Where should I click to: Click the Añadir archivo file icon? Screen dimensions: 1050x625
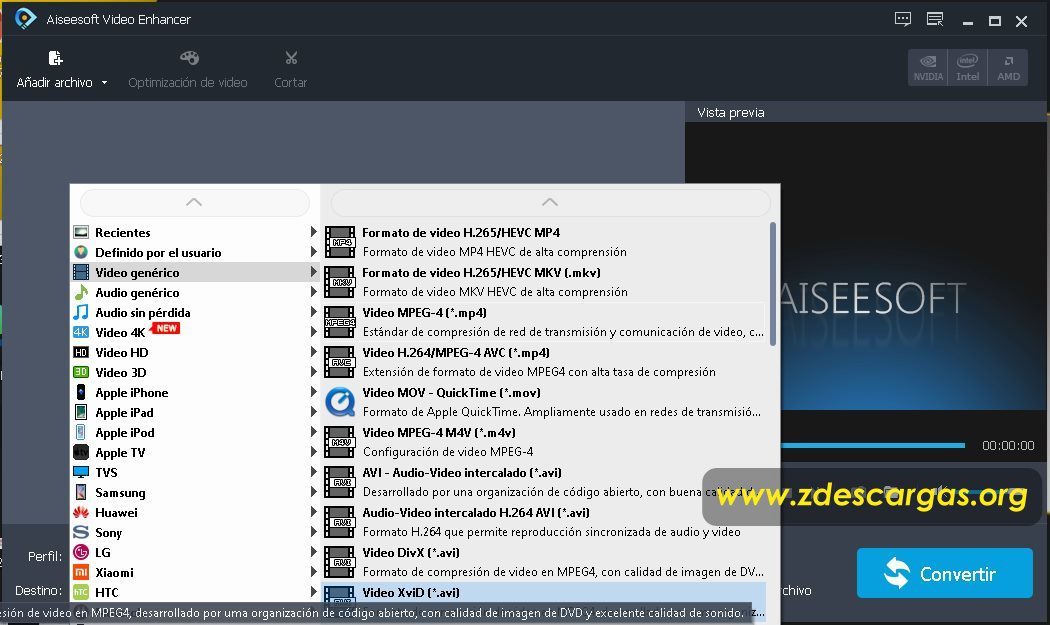56,58
